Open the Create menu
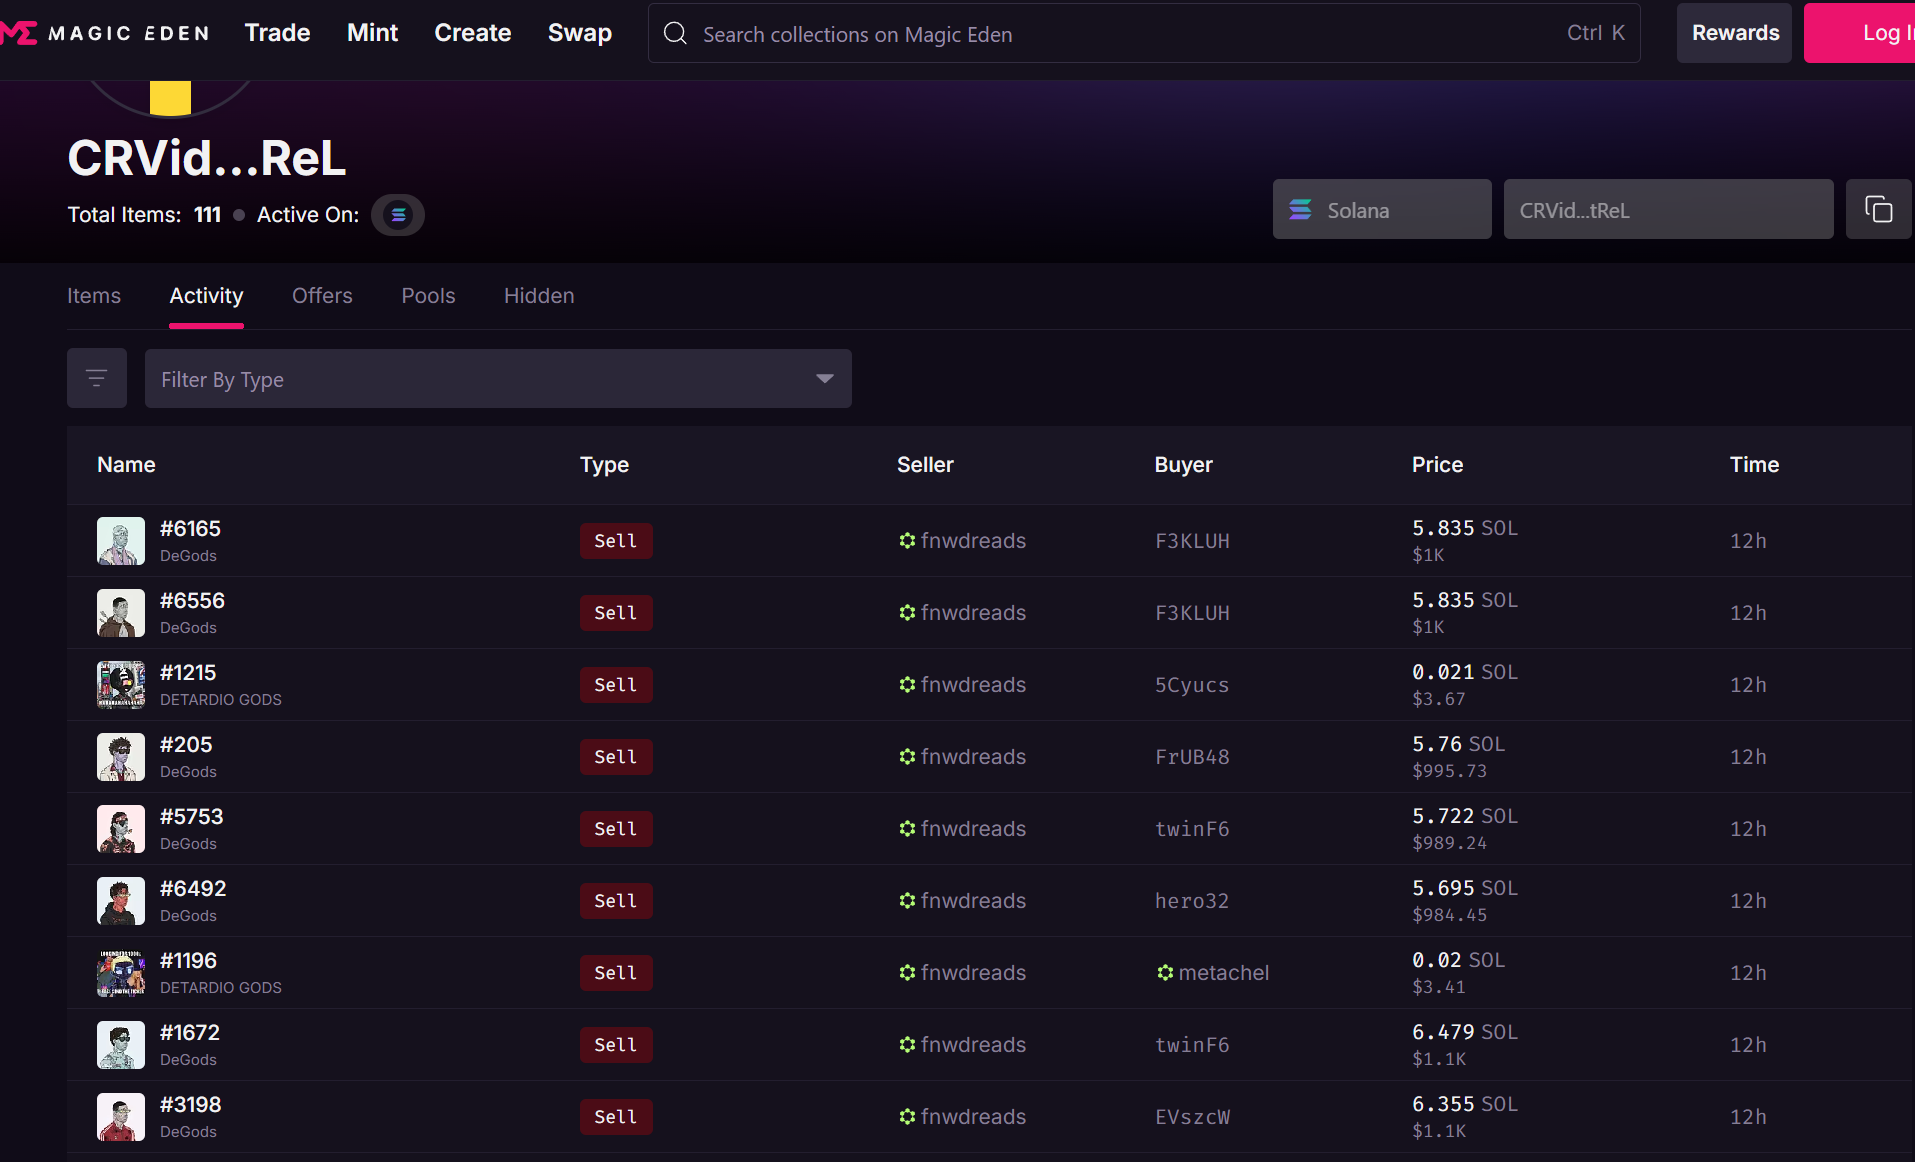Viewport: 1915px width, 1162px height. [473, 33]
